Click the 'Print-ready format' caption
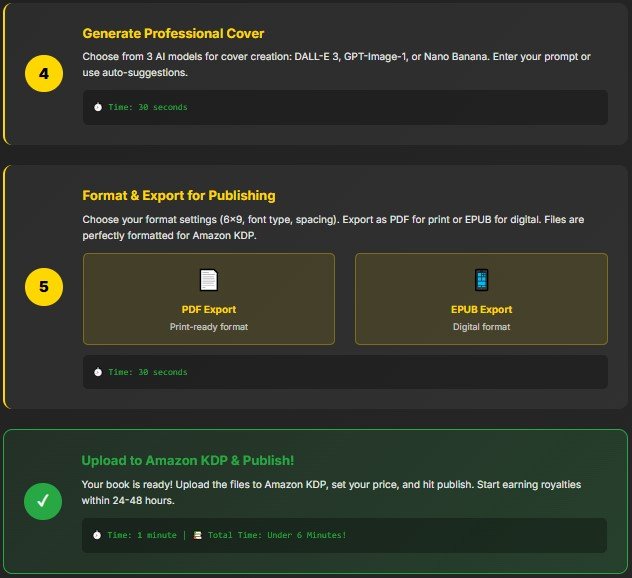This screenshot has height=578, width=632. tap(208, 327)
